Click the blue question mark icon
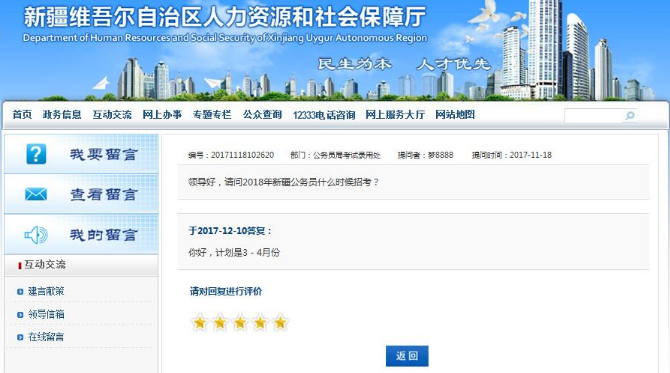Viewport: 670px width, 373px height. [x=36, y=154]
